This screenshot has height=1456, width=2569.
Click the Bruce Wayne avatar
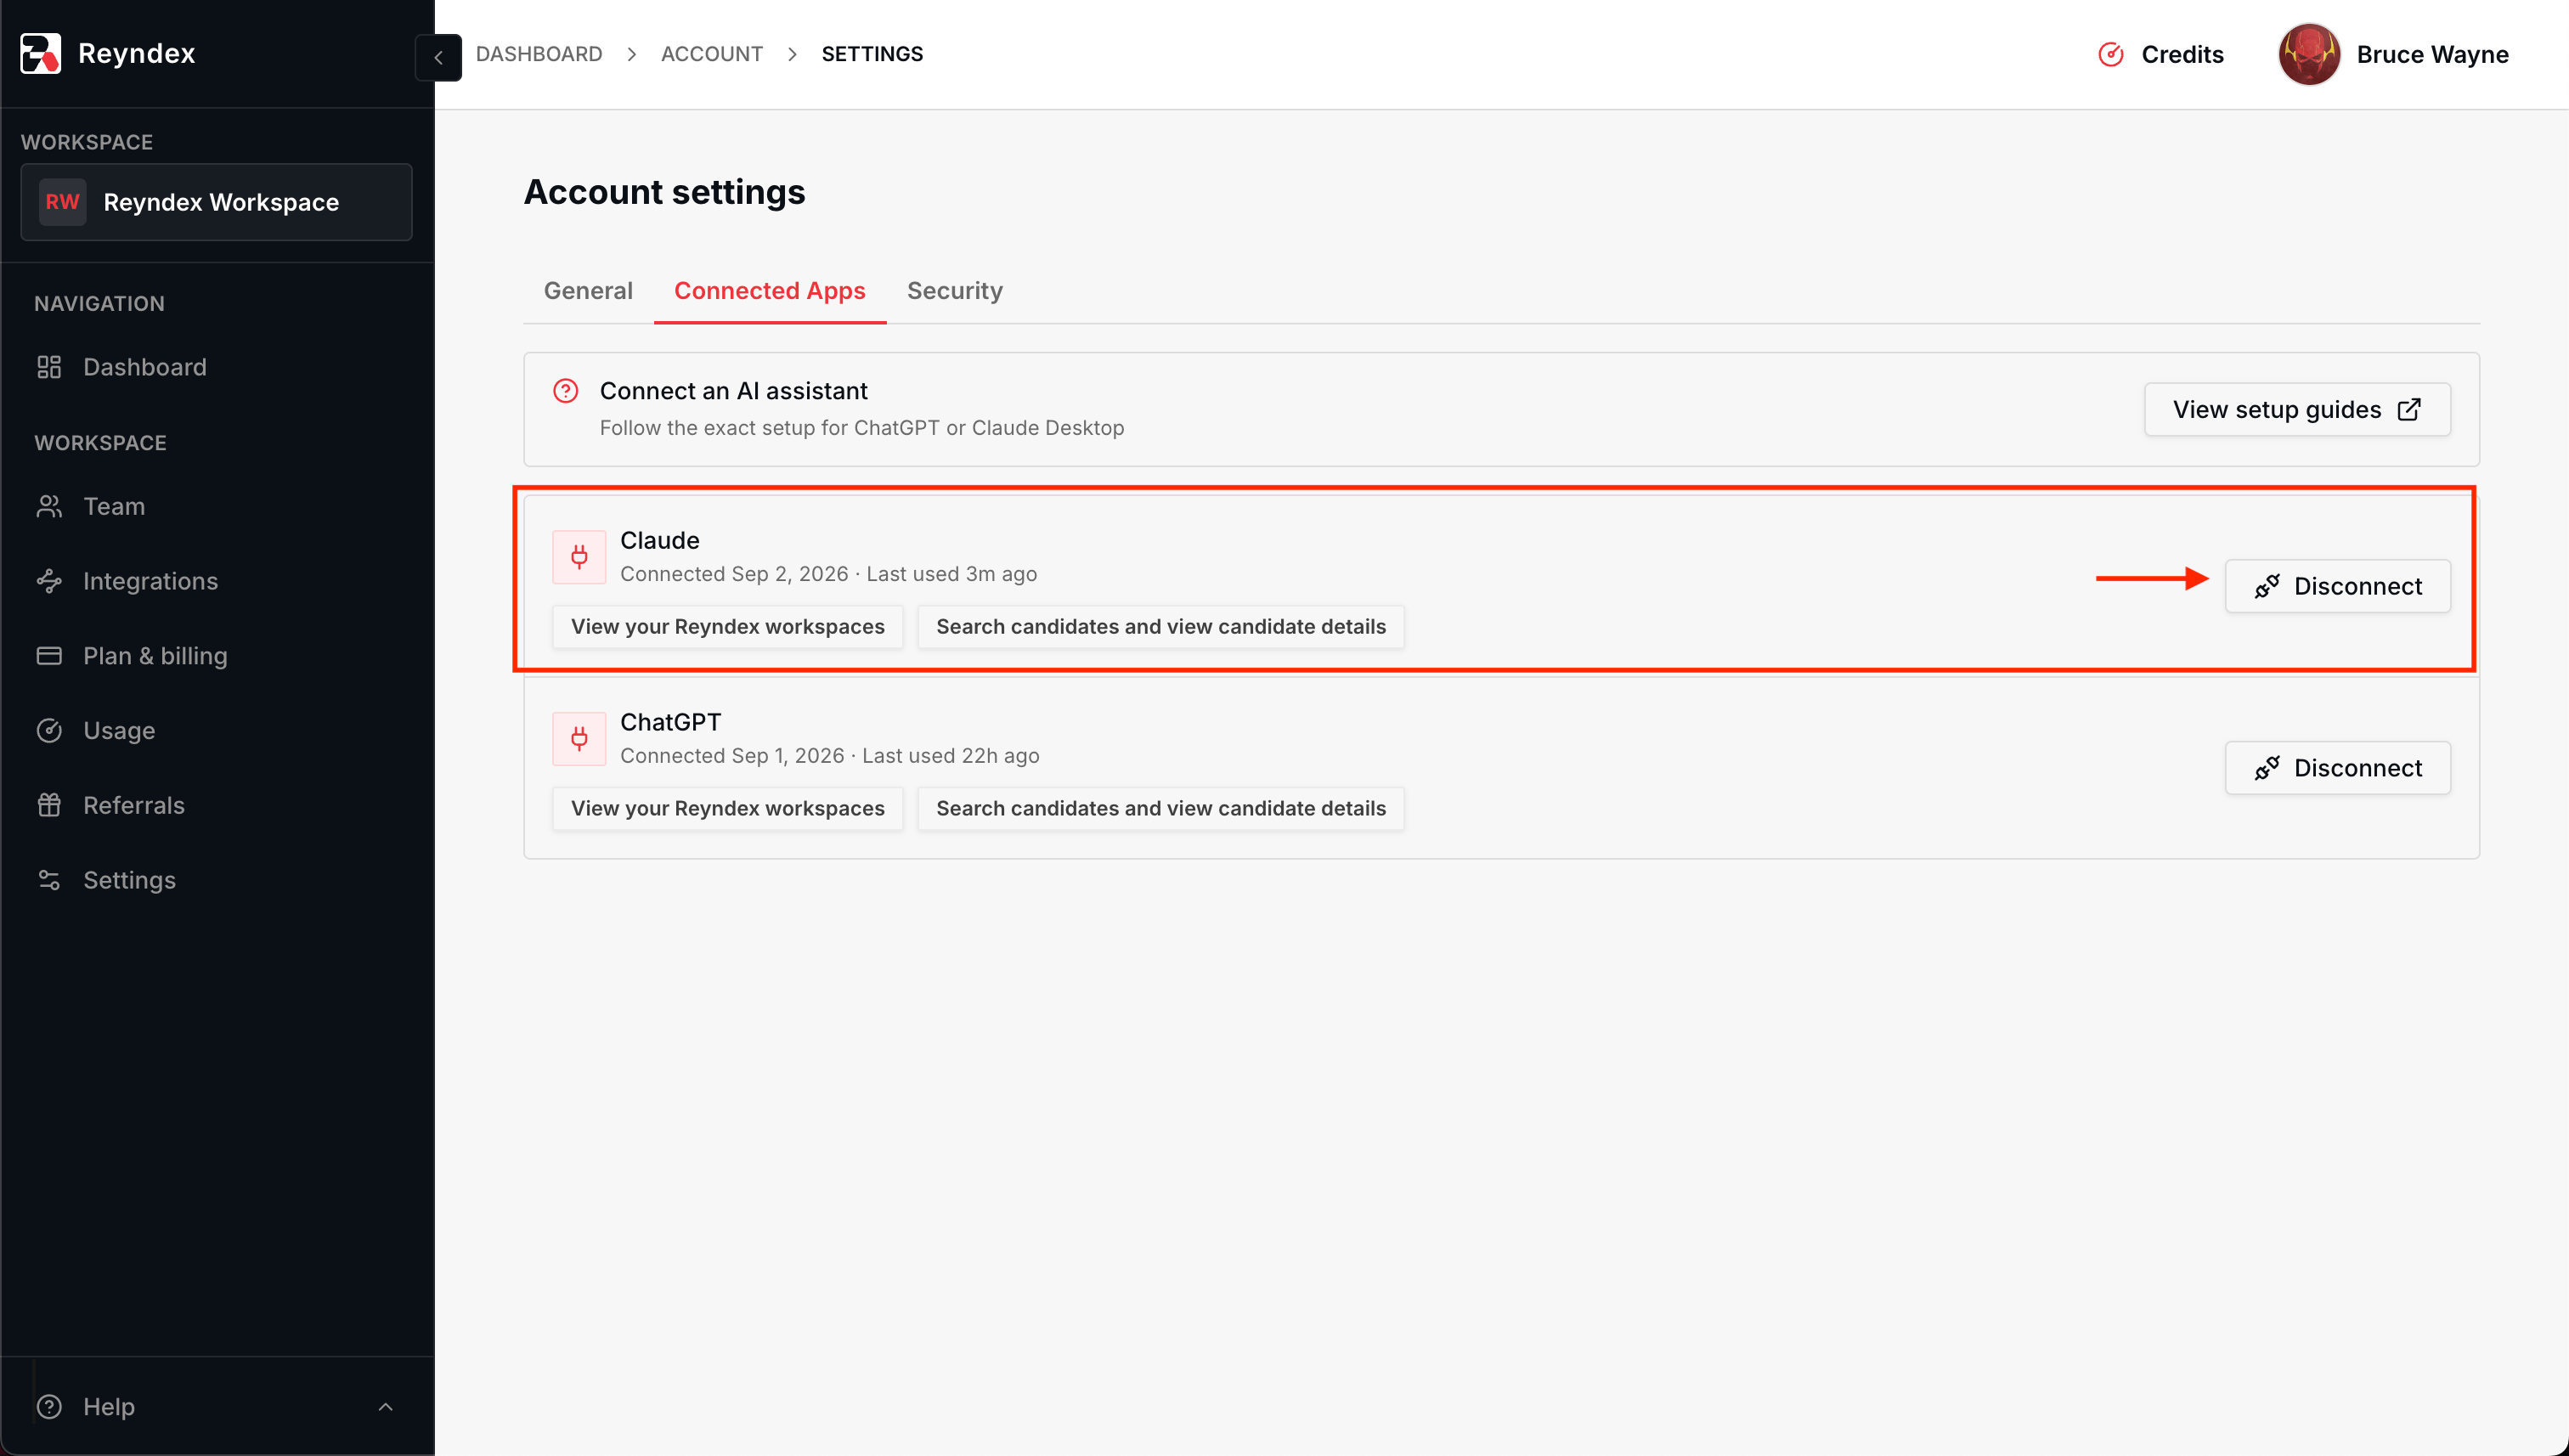2309,54
